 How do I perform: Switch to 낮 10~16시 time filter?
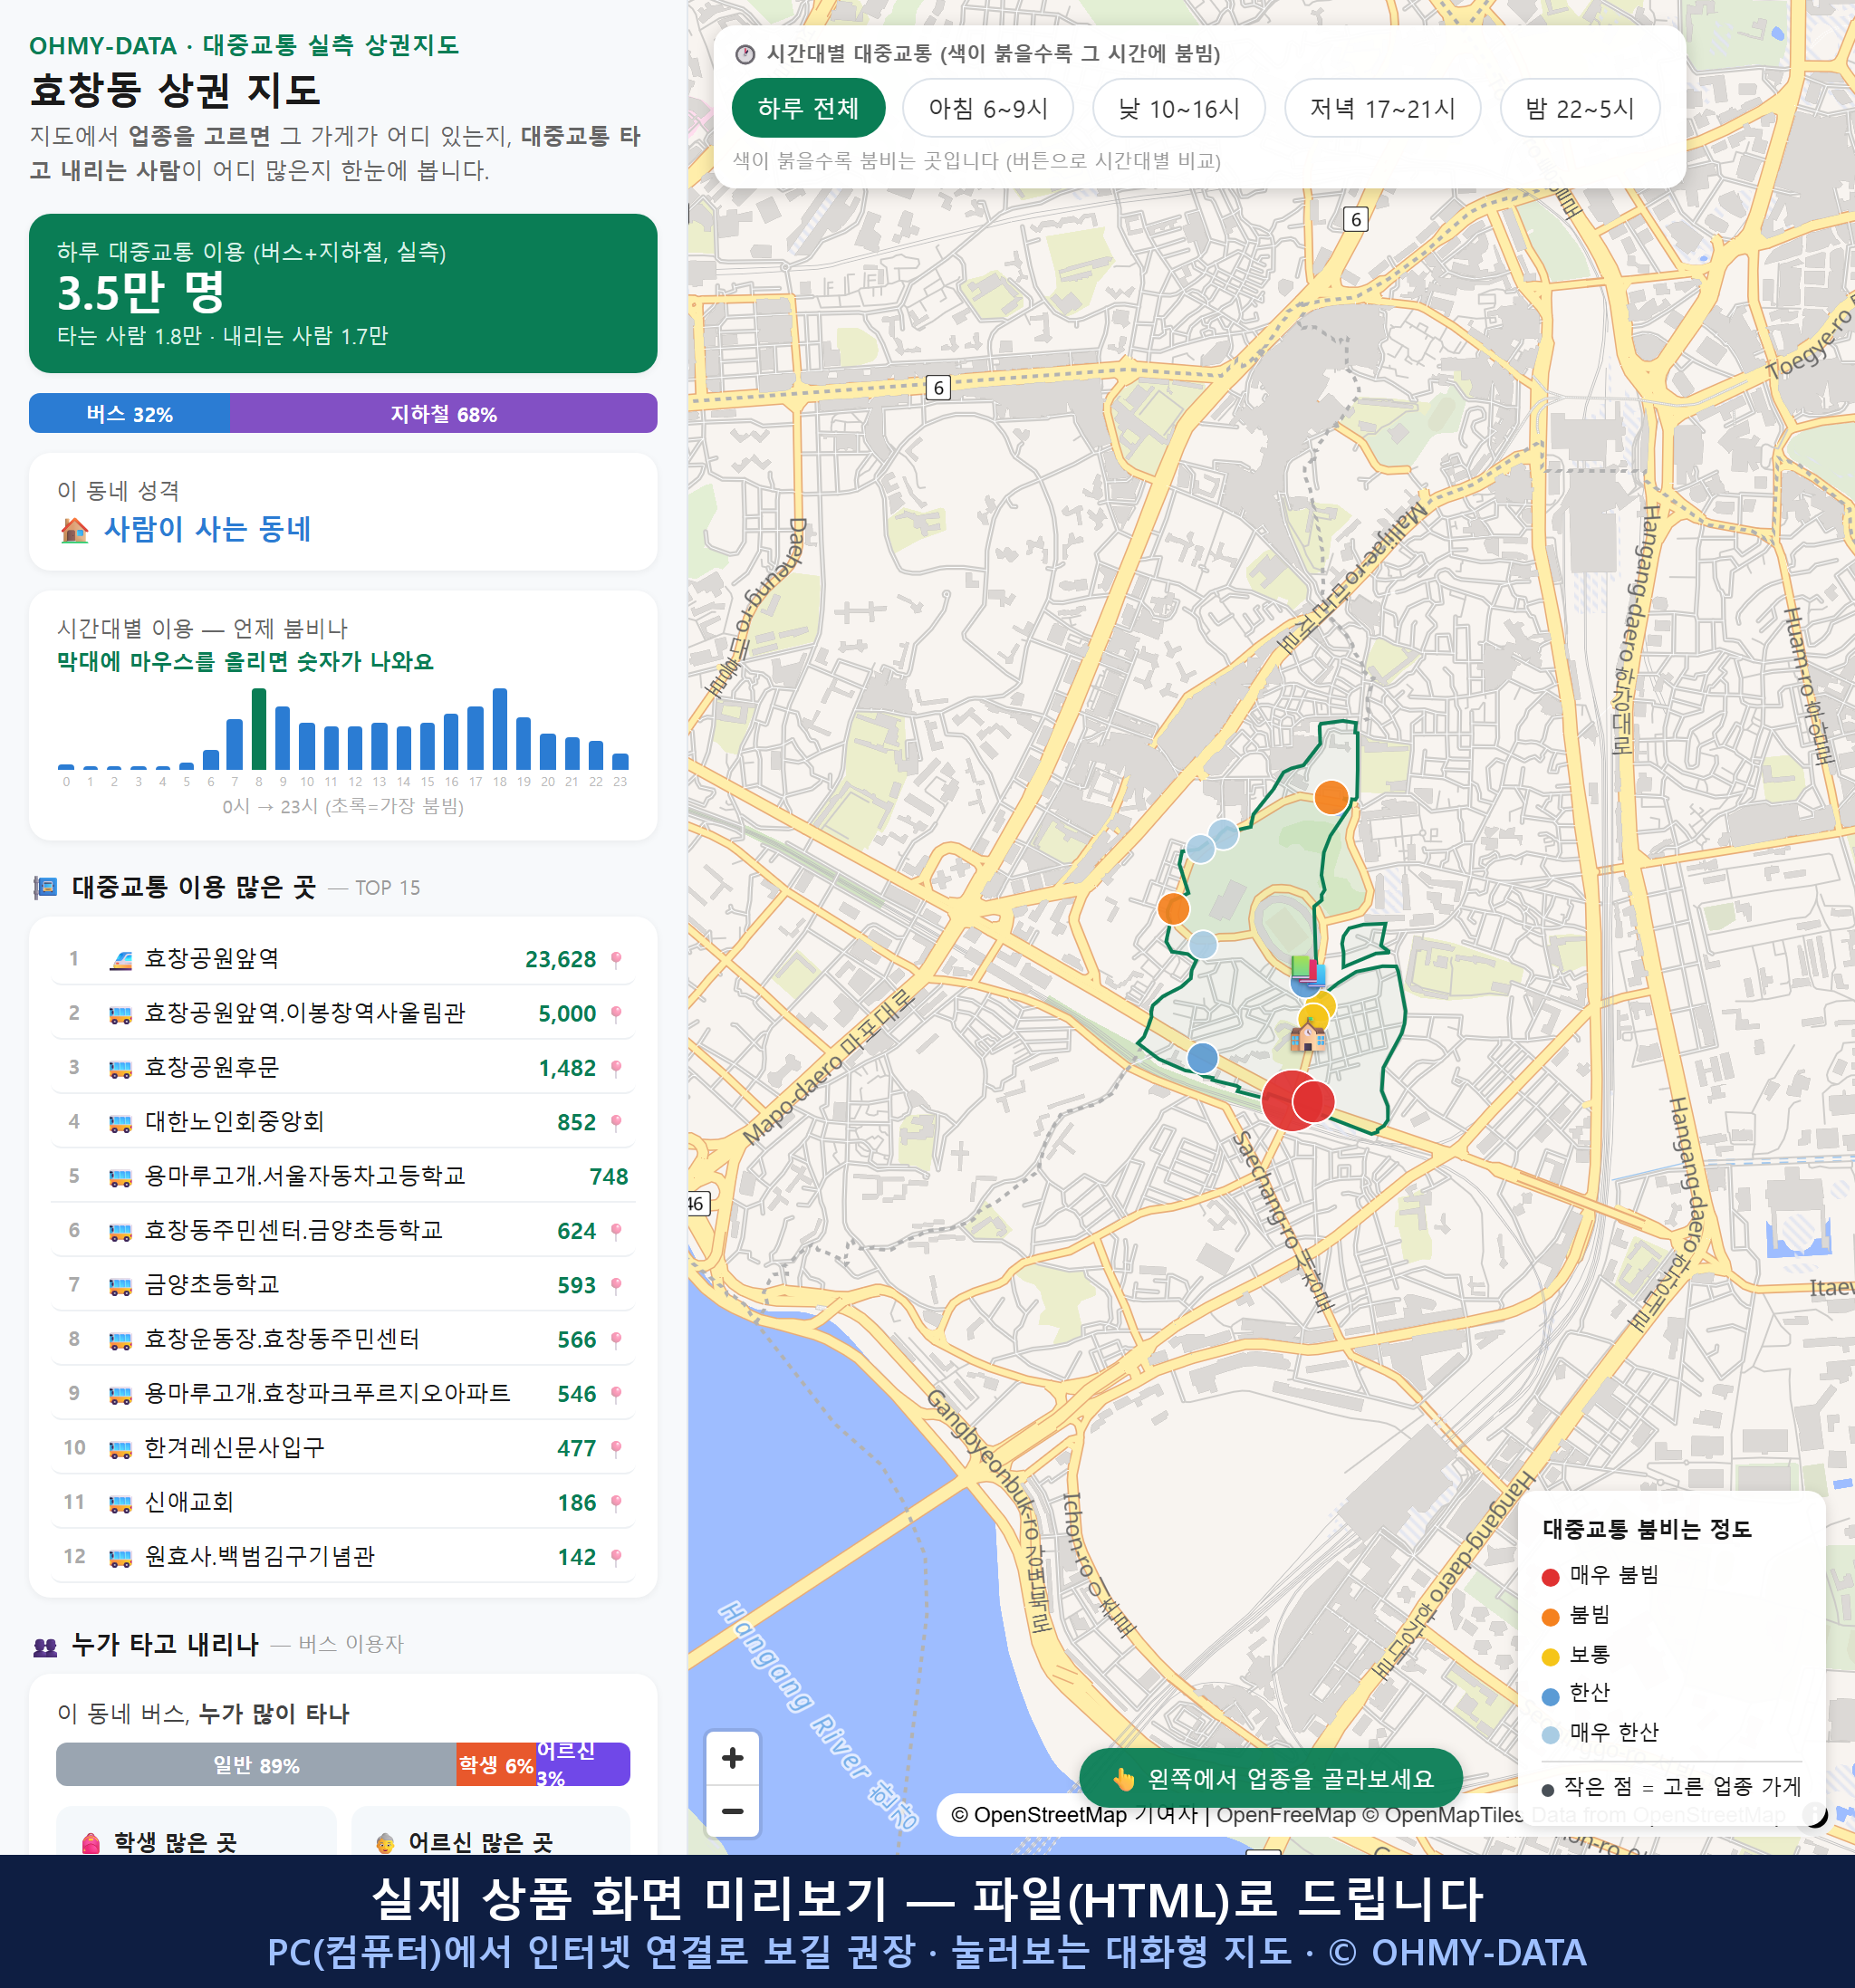click(1178, 108)
